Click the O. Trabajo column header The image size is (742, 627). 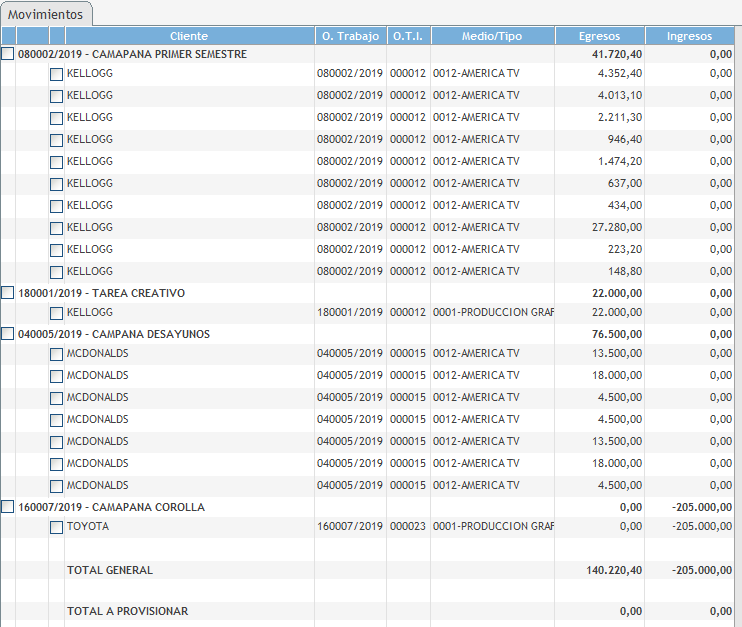tap(350, 36)
